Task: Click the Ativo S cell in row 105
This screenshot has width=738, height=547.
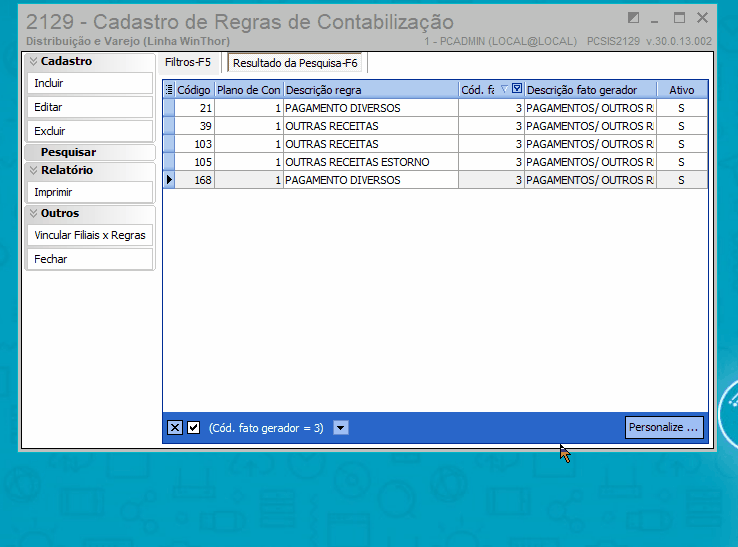Action: [x=682, y=162]
